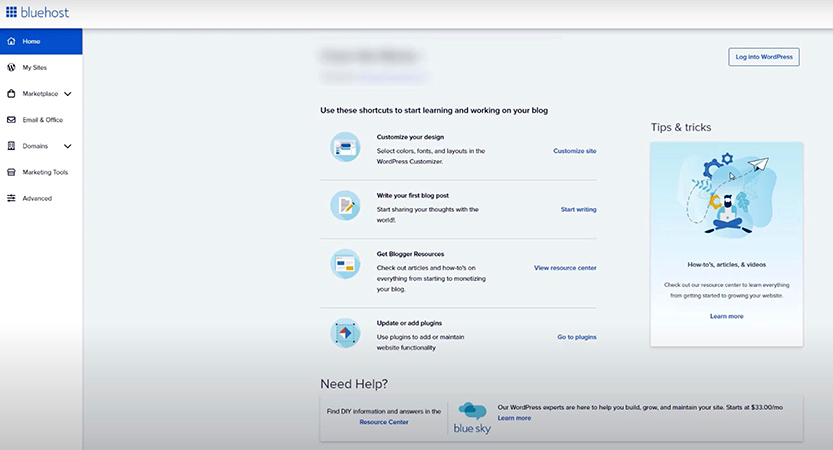Open the Customize site link

[x=575, y=151]
